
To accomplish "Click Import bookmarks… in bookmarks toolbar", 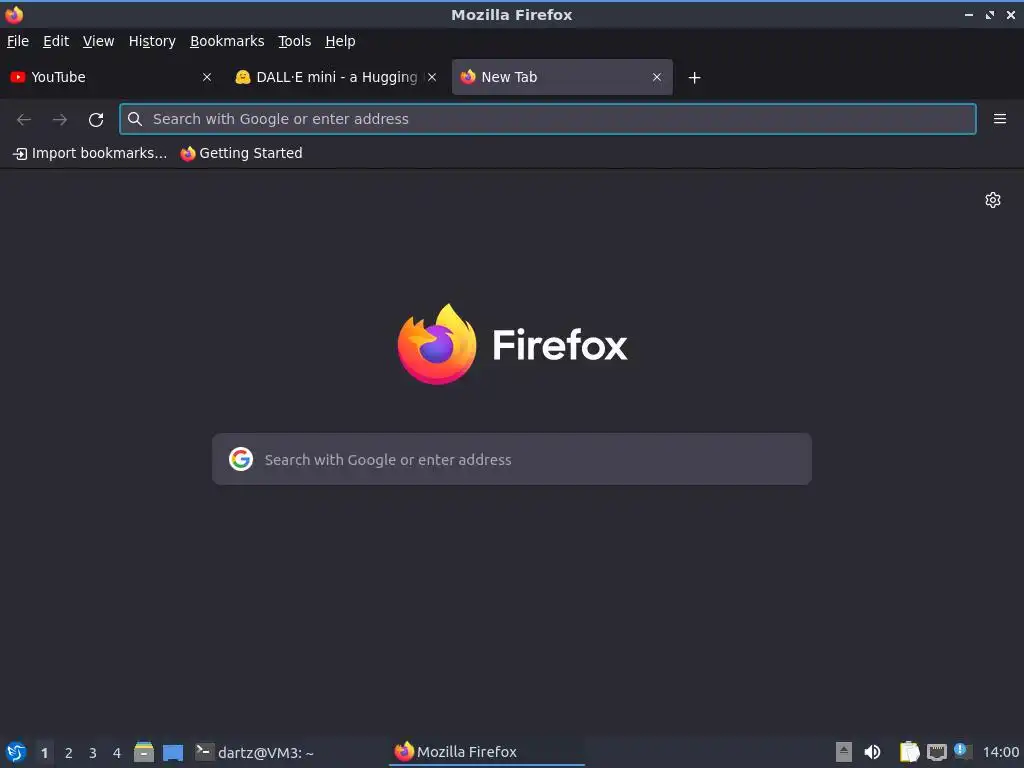I will click(x=90, y=153).
